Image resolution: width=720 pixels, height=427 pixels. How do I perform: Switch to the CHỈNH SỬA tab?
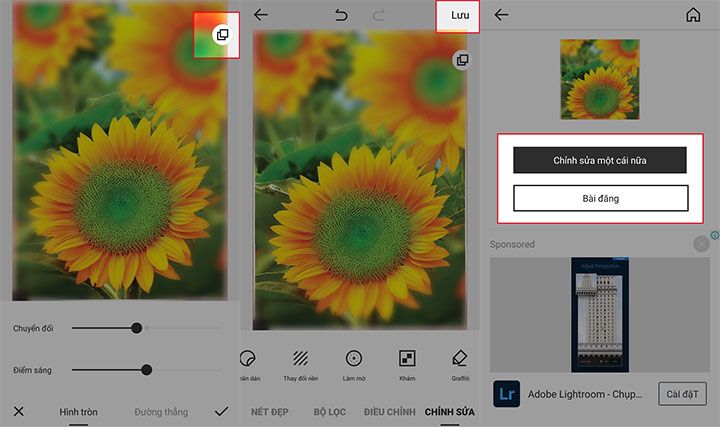click(x=450, y=412)
